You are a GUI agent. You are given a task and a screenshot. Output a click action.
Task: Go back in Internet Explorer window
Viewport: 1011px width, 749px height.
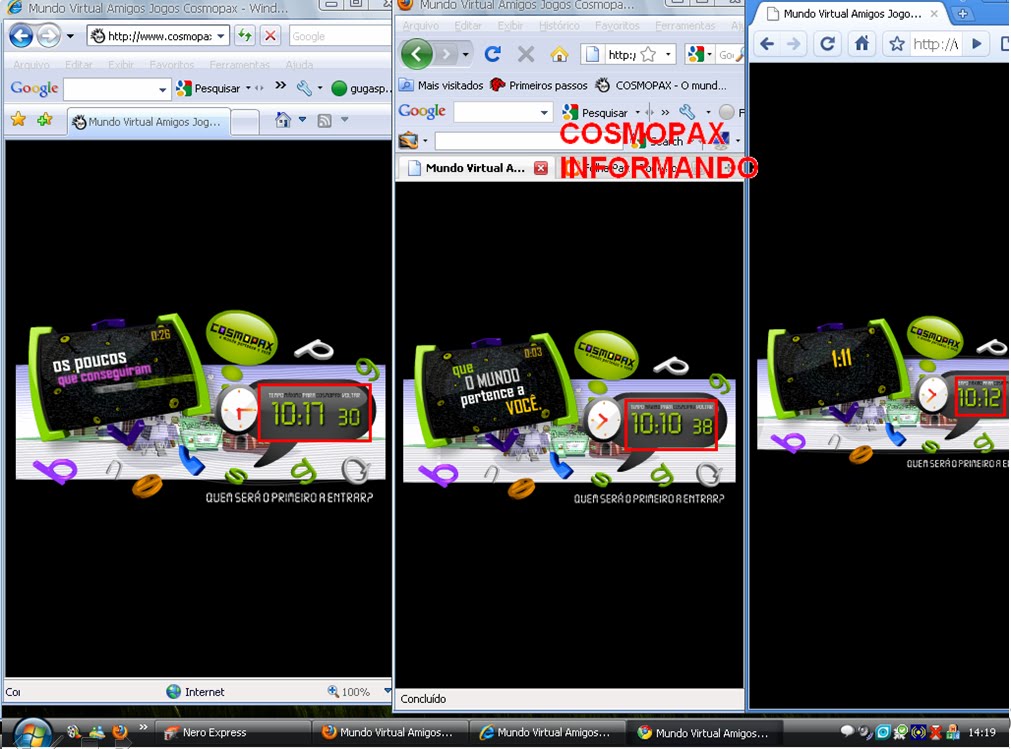(21, 35)
